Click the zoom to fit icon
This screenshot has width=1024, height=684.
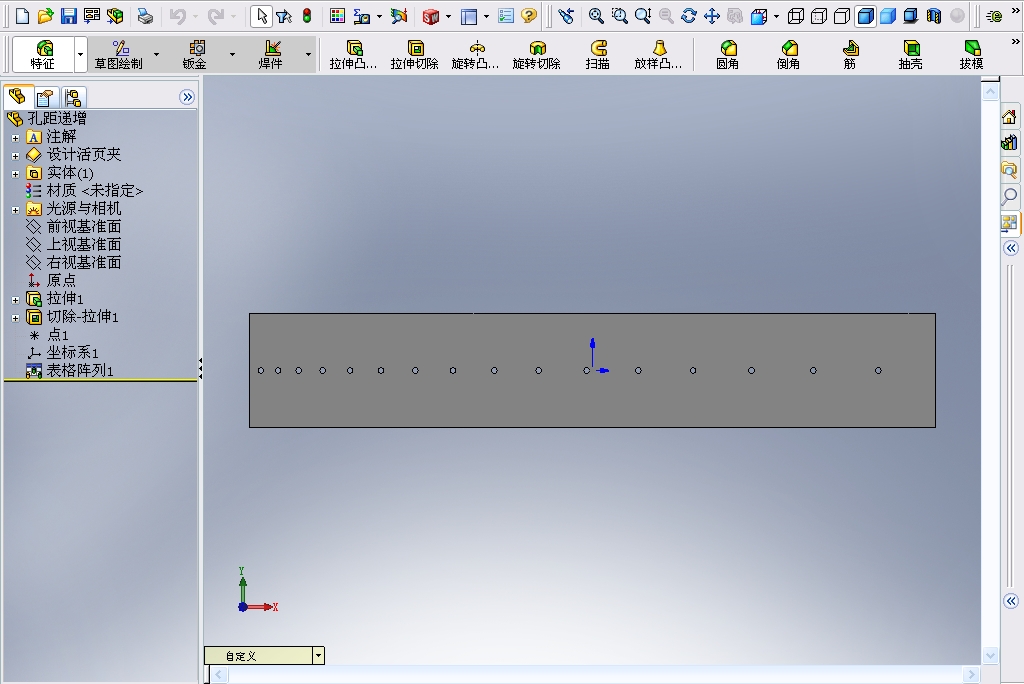pyautogui.click(x=596, y=16)
